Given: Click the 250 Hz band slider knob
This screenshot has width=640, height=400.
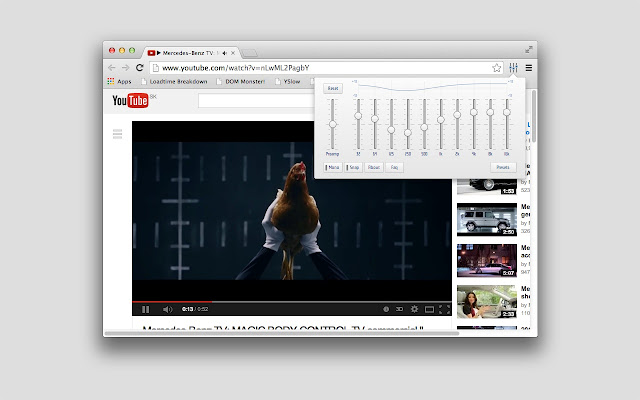Looking at the screenshot, I should (x=408, y=133).
